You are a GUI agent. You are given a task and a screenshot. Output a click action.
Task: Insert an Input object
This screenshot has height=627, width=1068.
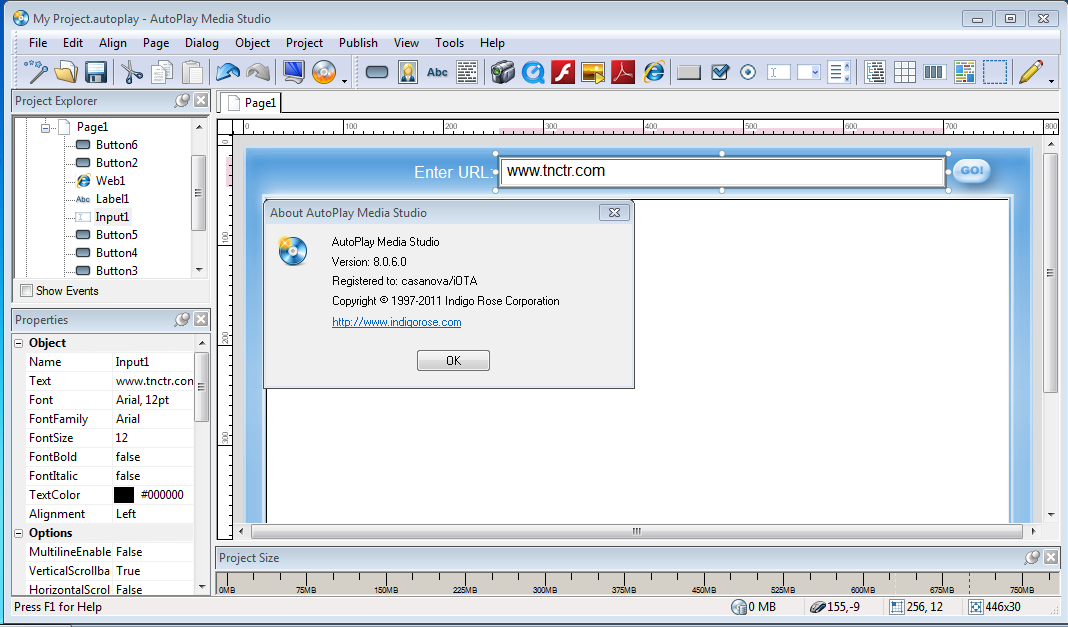(778, 71)
